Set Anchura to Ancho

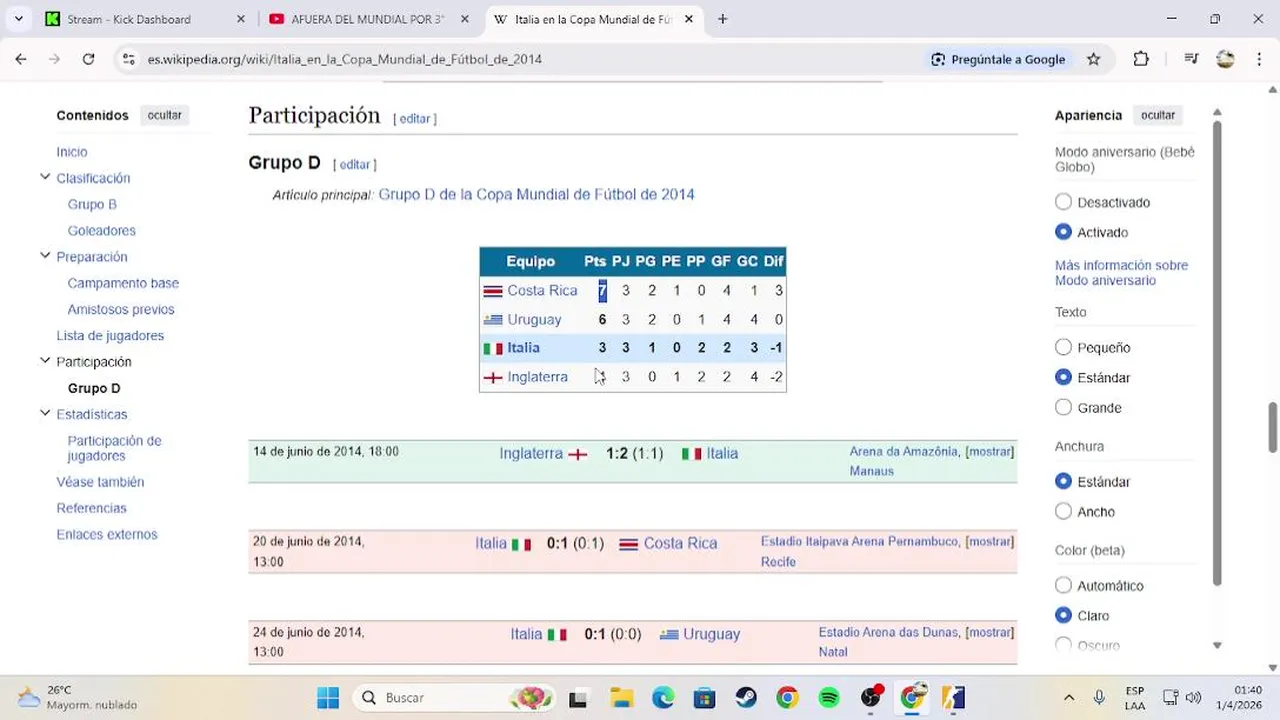point(1063,511)
